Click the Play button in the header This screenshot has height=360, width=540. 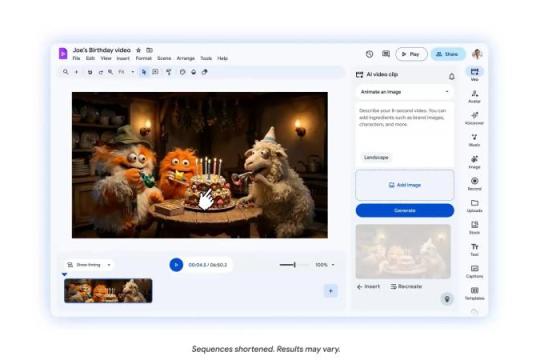pos(411,54)
